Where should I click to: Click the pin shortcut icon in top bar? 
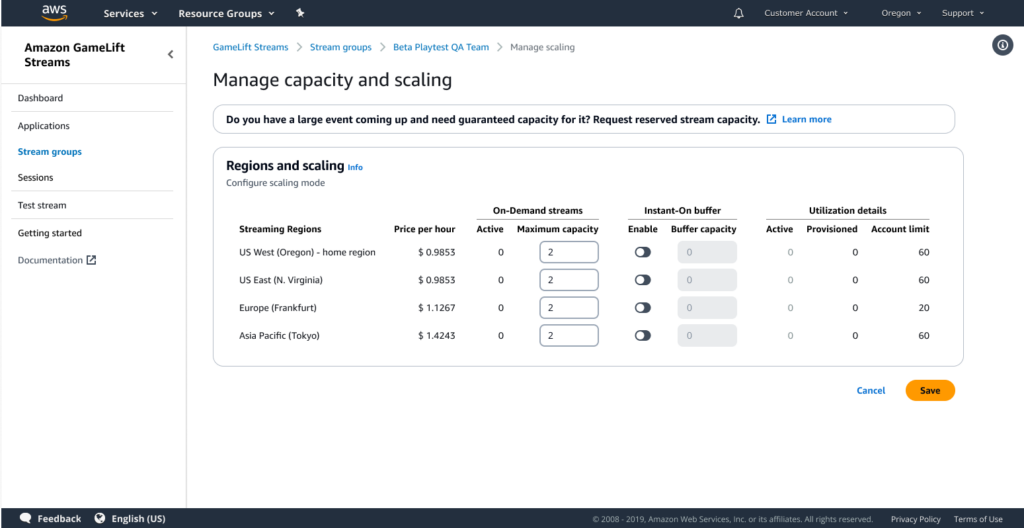[x=300, y=13]
